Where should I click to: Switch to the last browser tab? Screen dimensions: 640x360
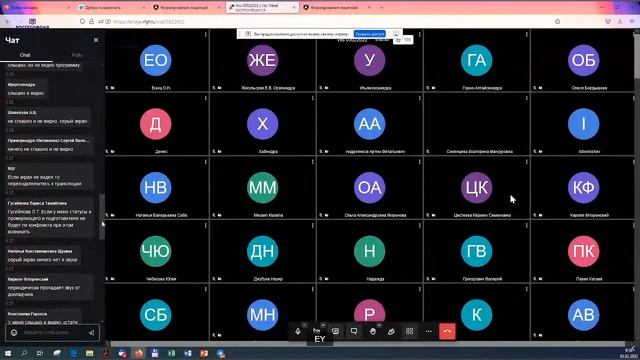point(337,7)
